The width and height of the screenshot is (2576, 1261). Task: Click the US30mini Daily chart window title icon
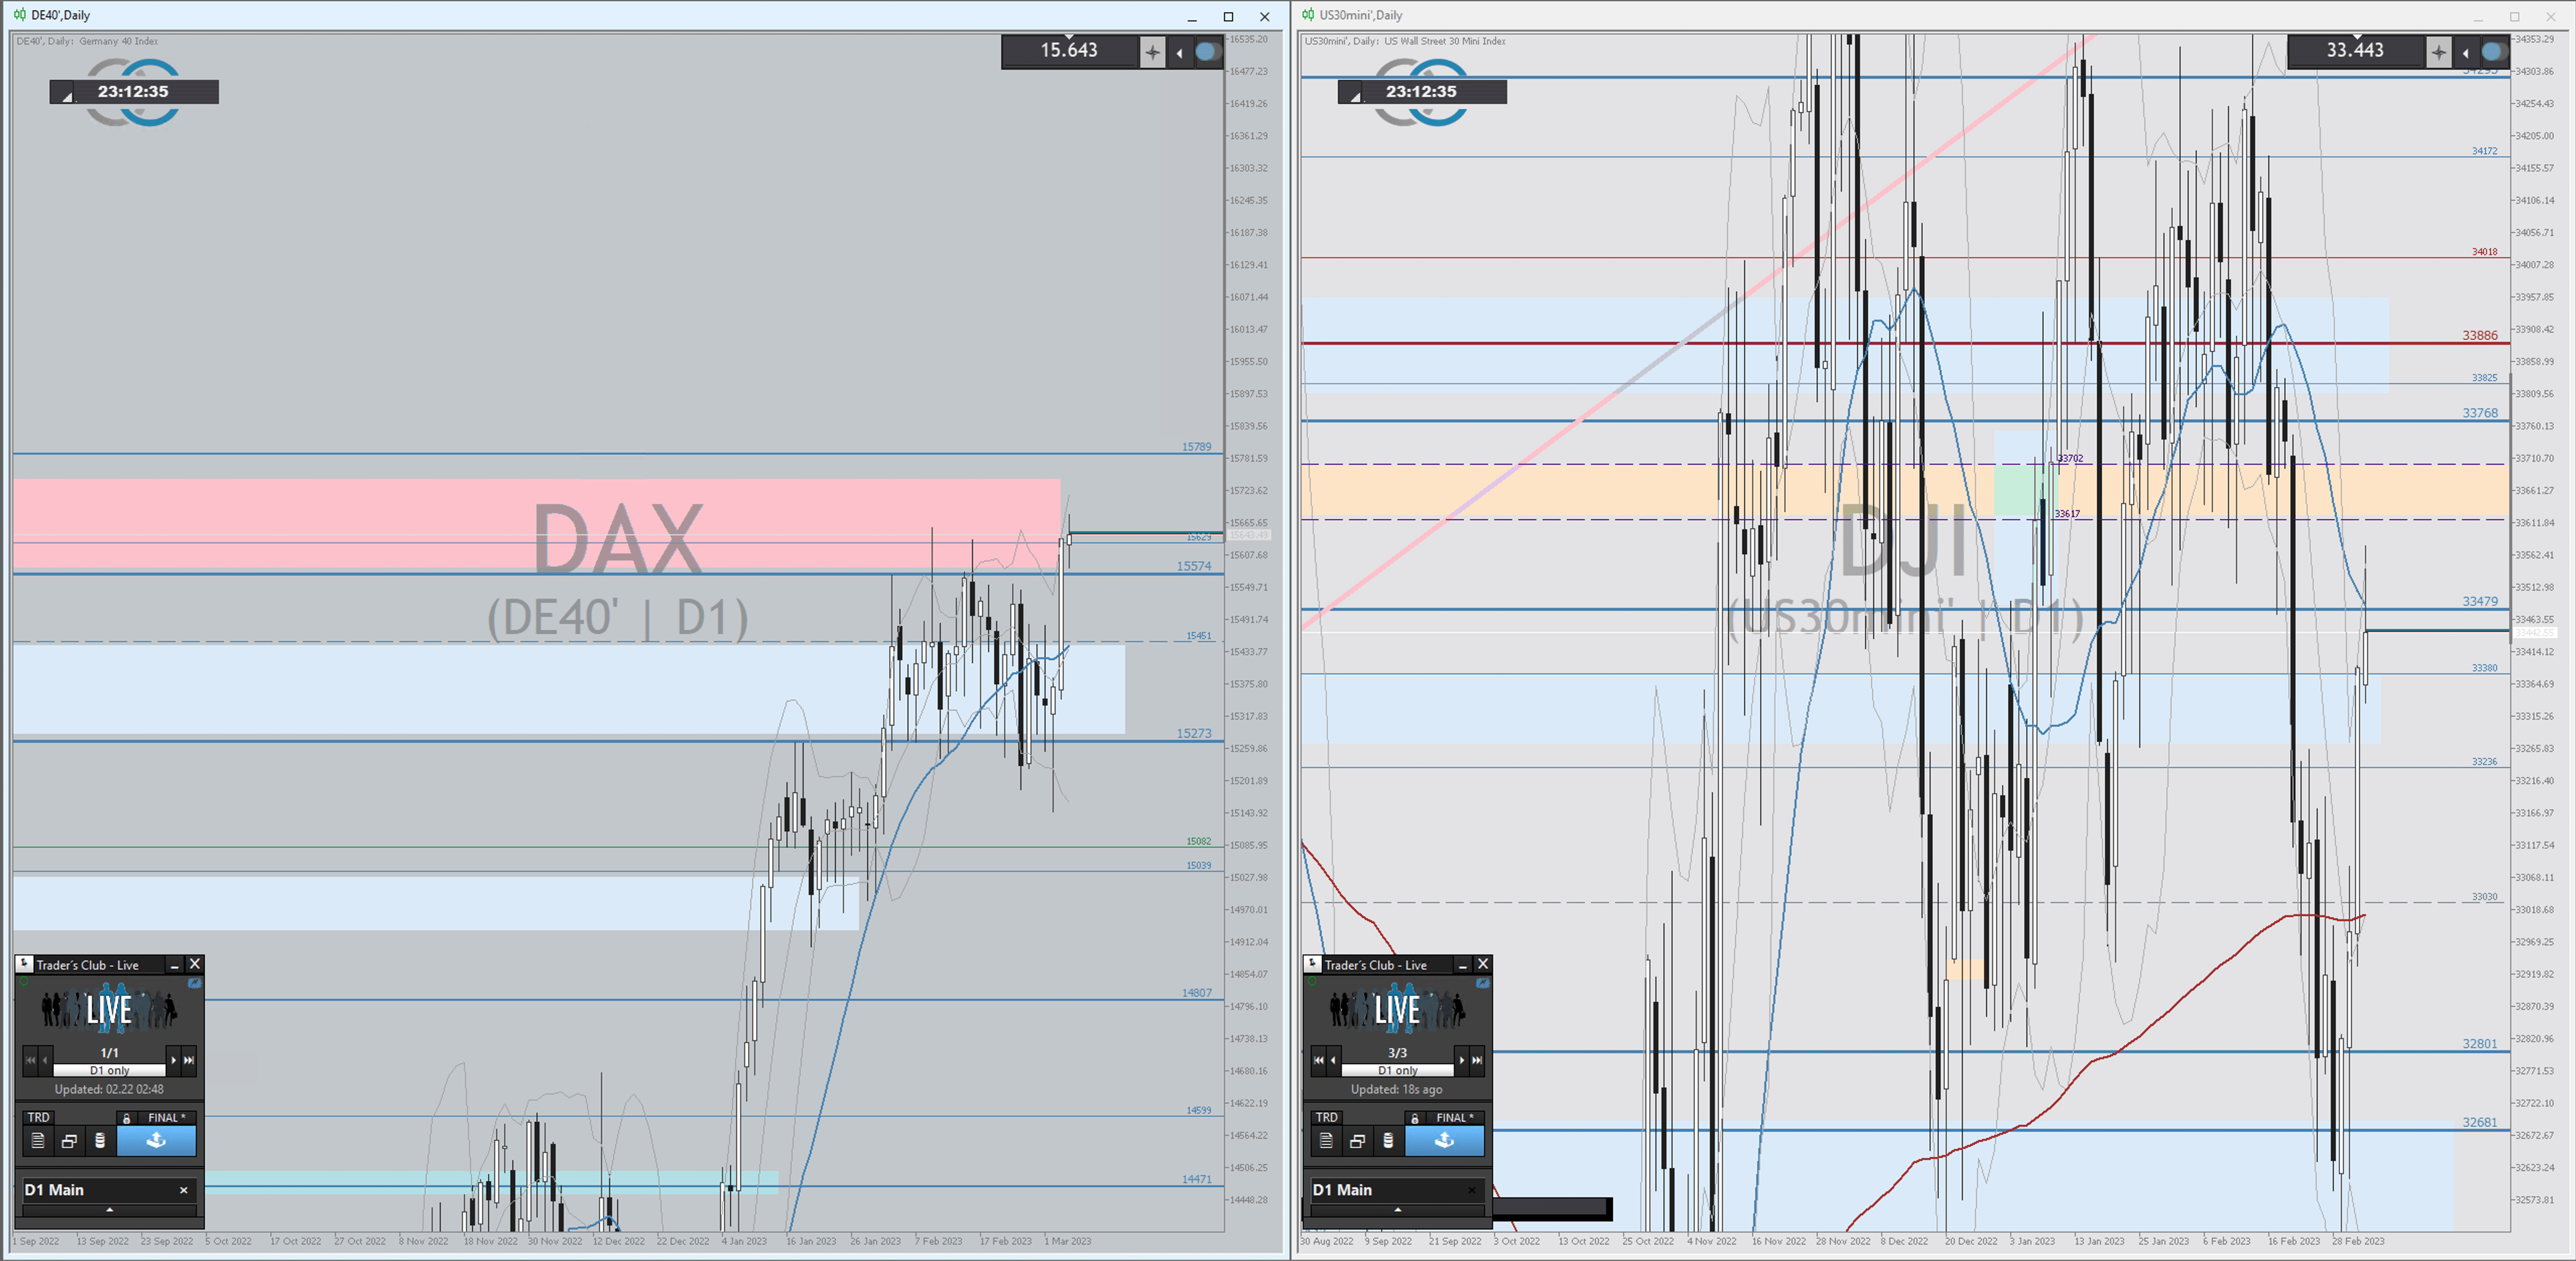1308,15
